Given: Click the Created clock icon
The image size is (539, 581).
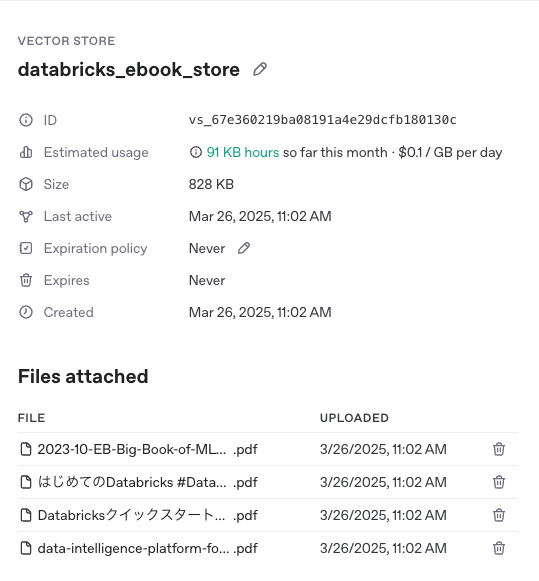Looking at the screenshot, I should (x=26, y=312).
